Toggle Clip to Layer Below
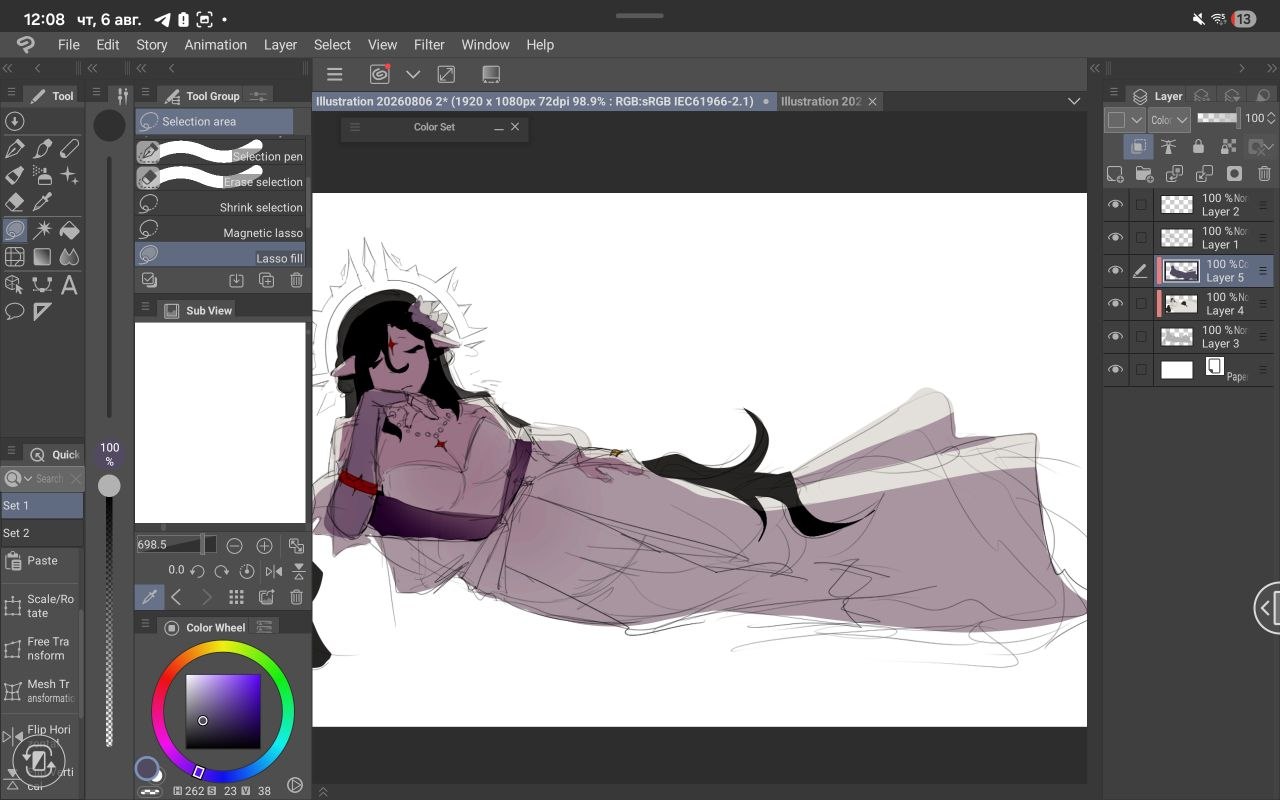 (1138, 147)
